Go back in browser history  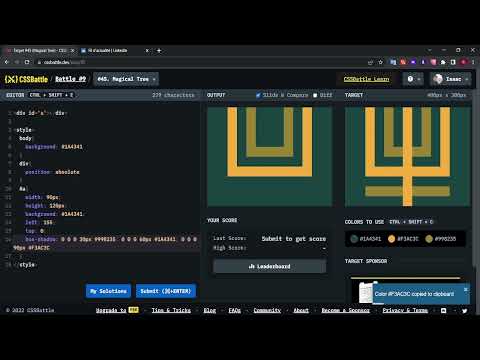(x=6, y=62)
